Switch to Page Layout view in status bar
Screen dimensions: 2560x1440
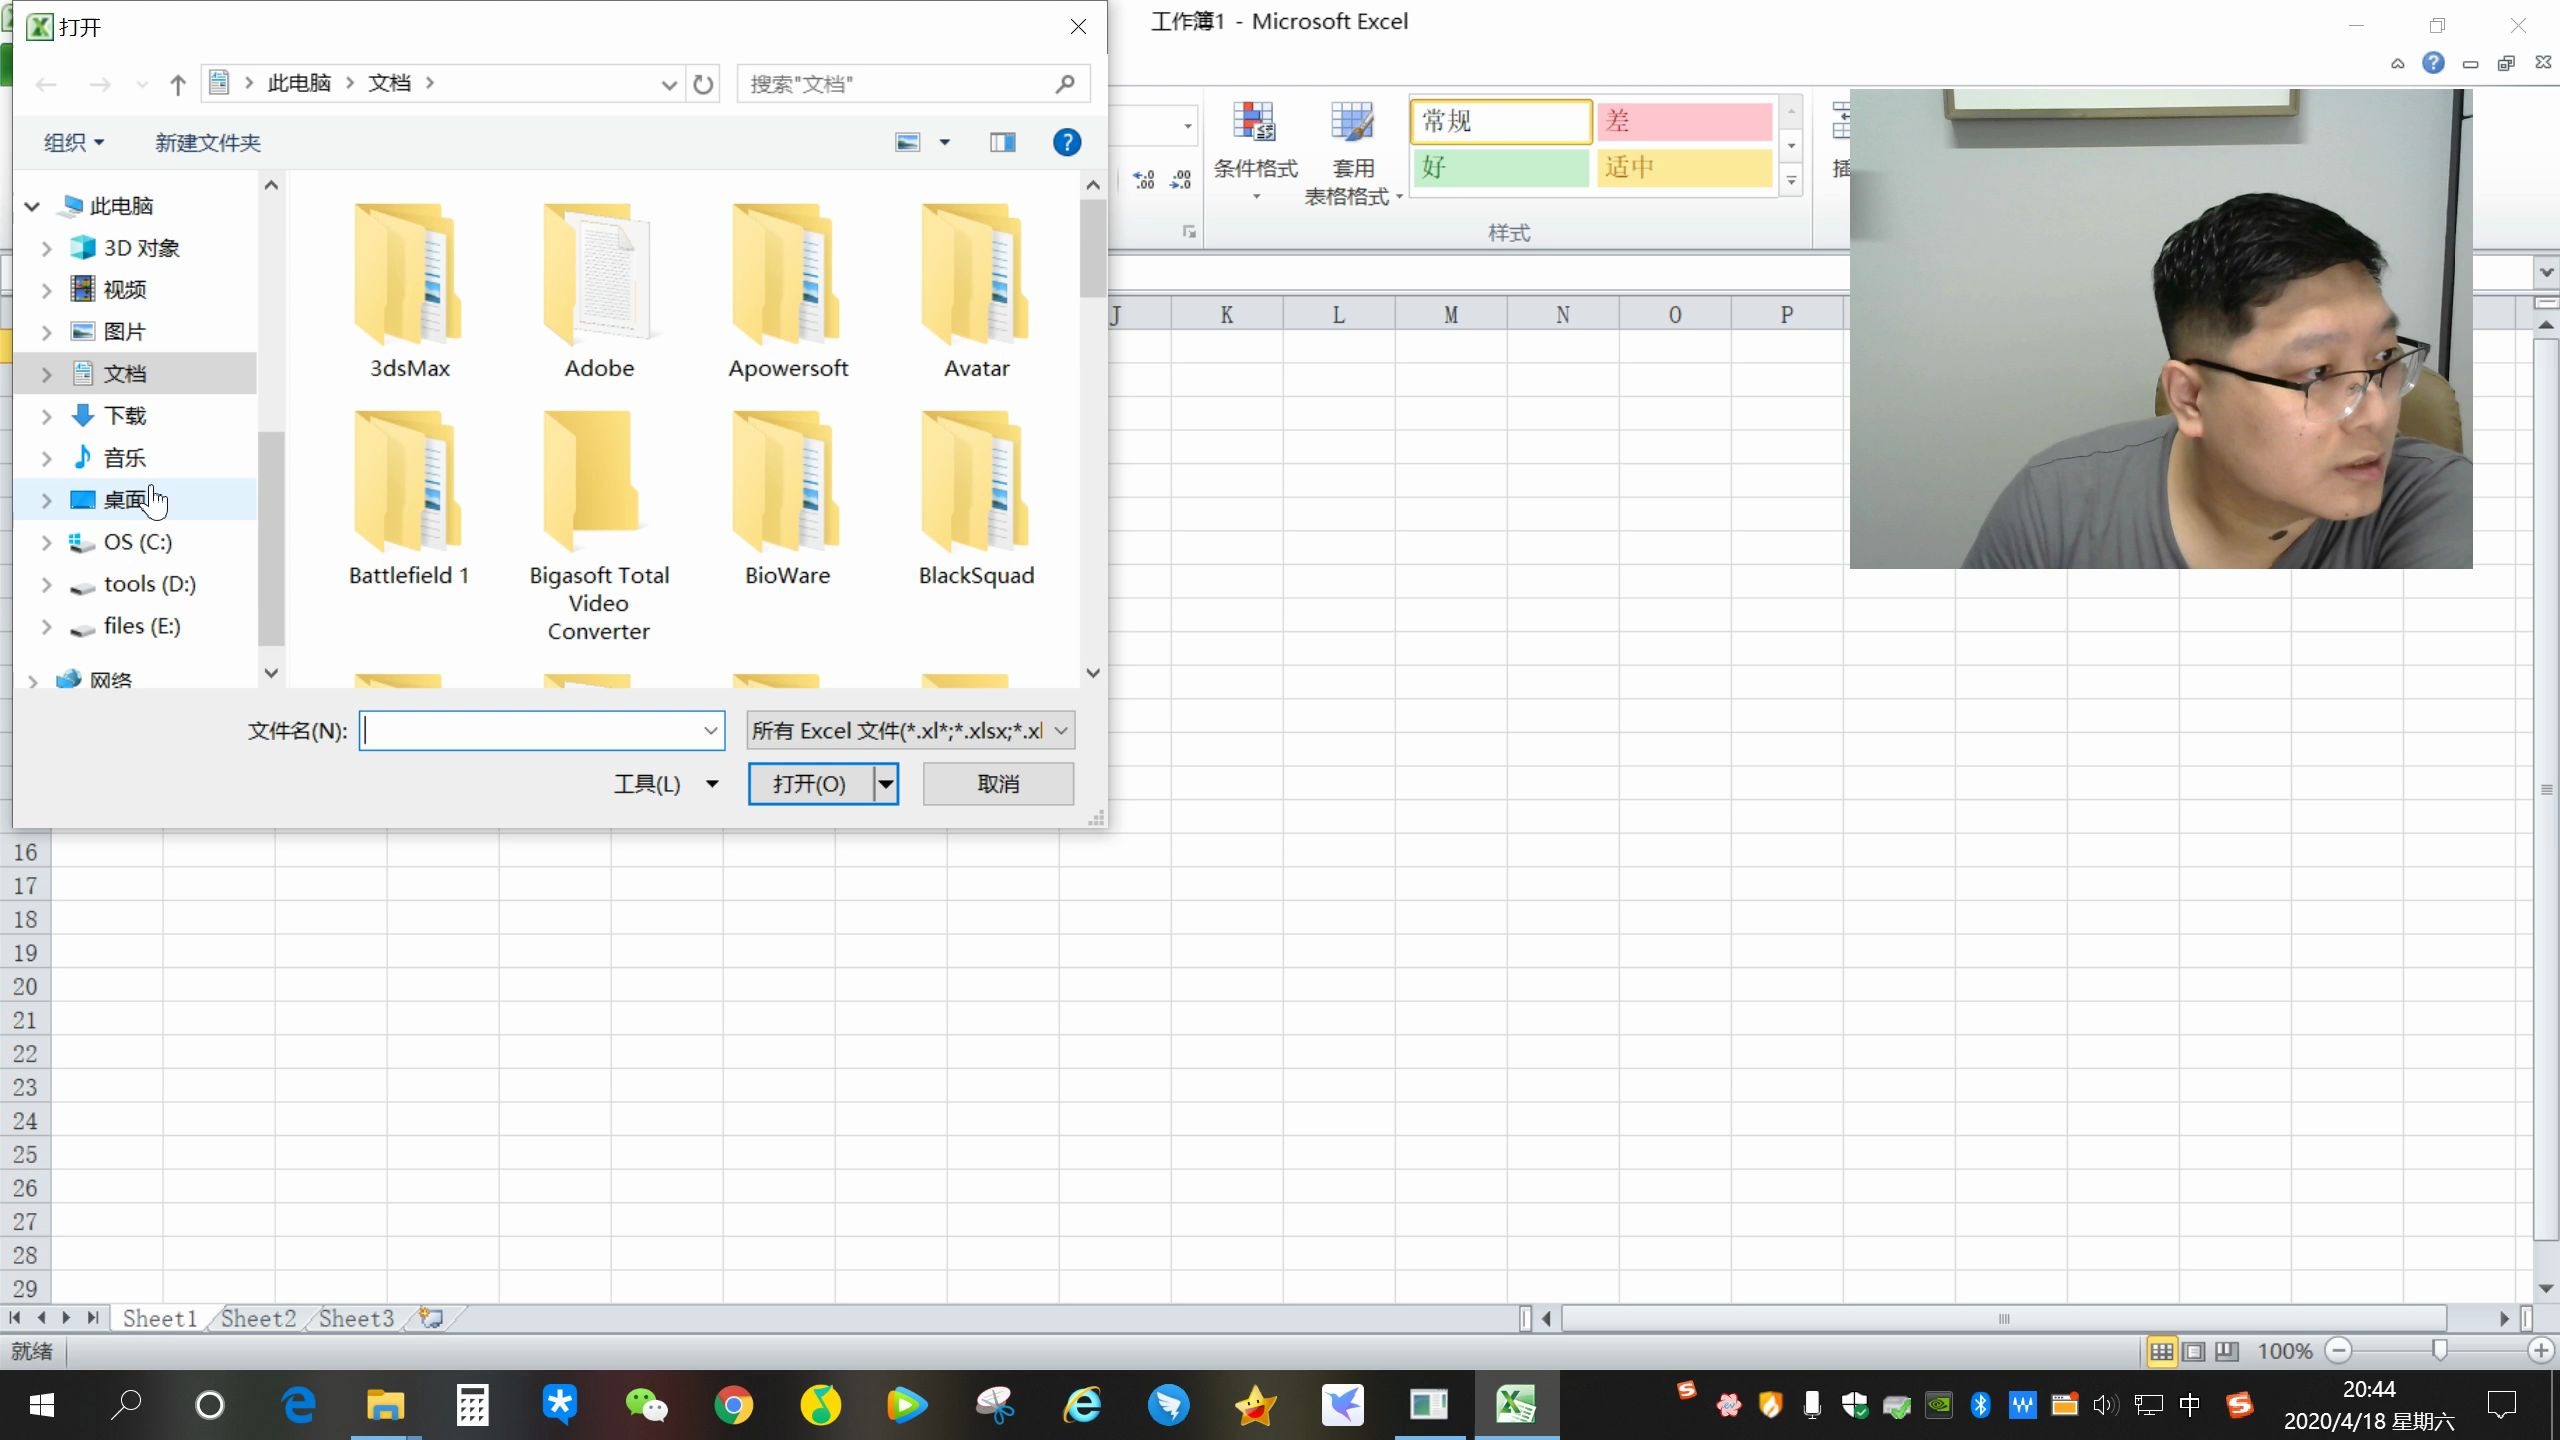click(2194, 1352)
